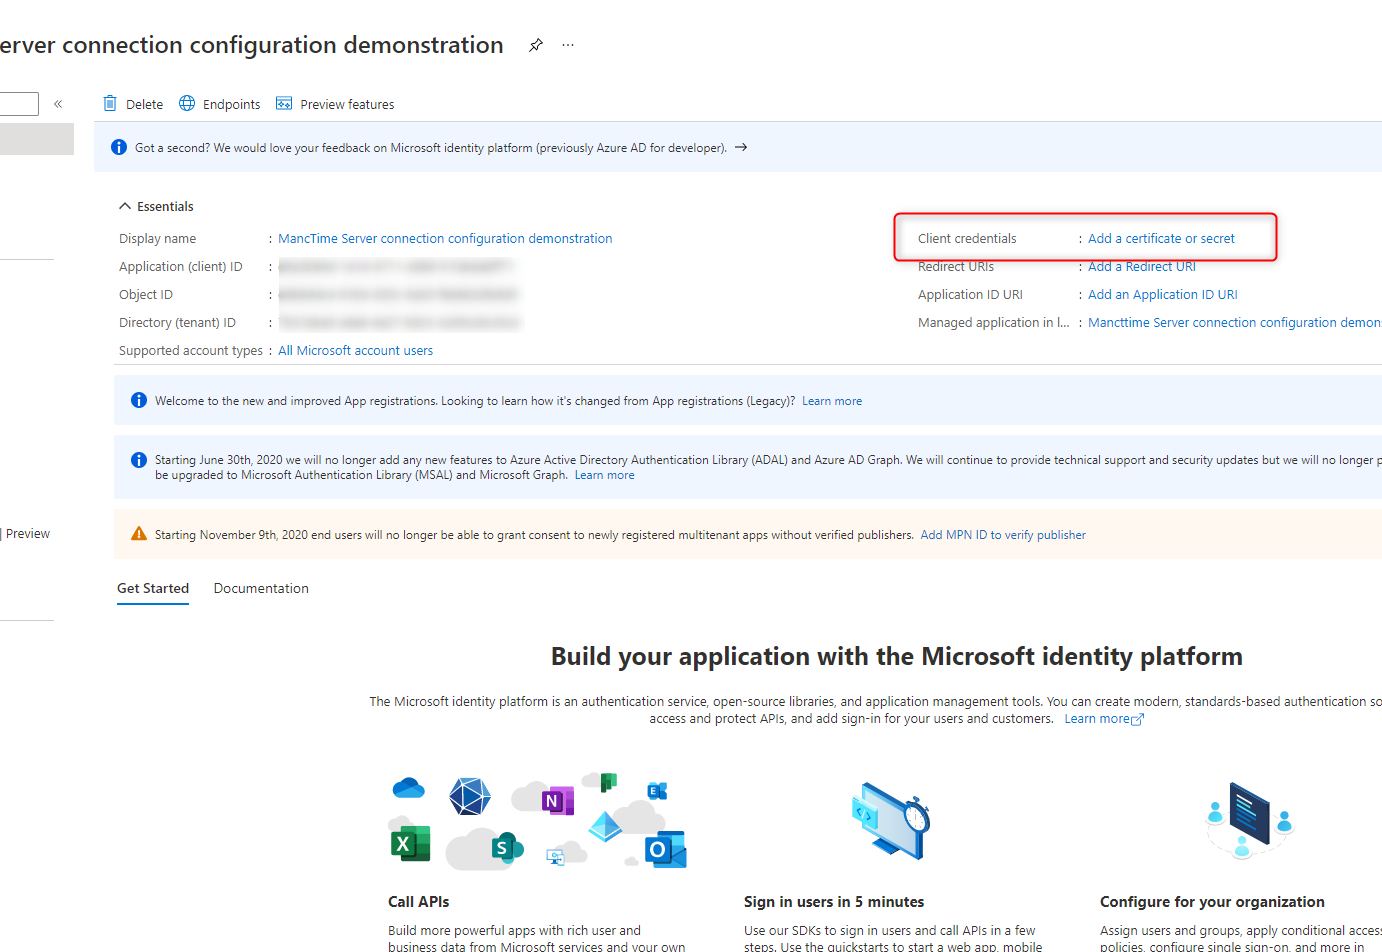This screenshot has width=1382, height=952.
Task: Open the more options ellipsis menu
Action: tap(568, 45)
